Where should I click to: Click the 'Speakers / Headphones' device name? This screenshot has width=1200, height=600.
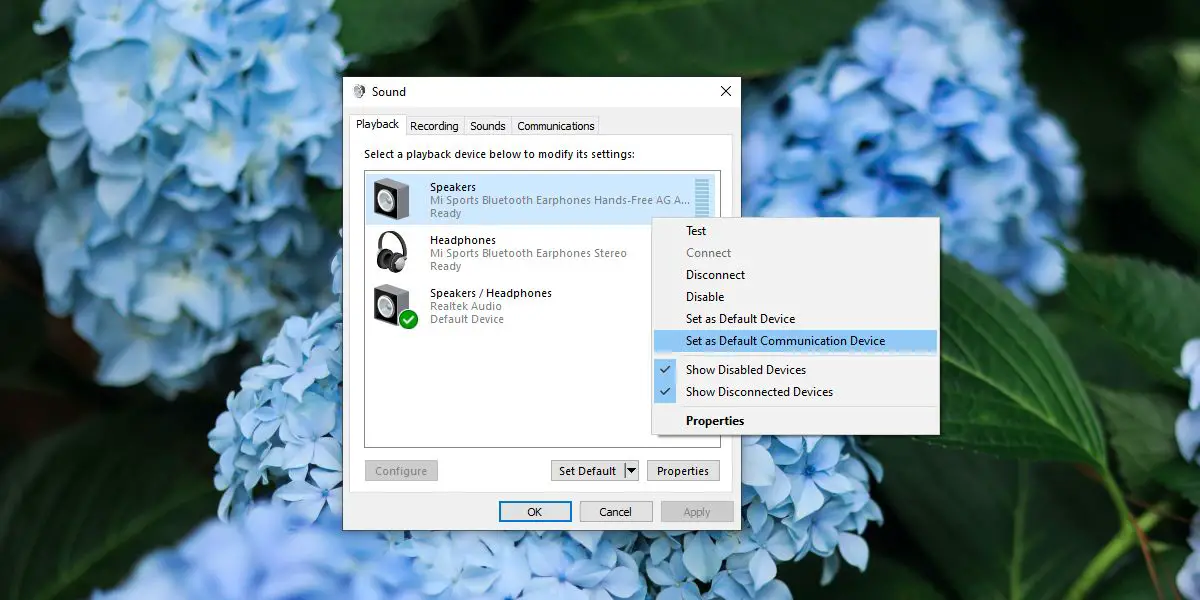tap(491, 293)
